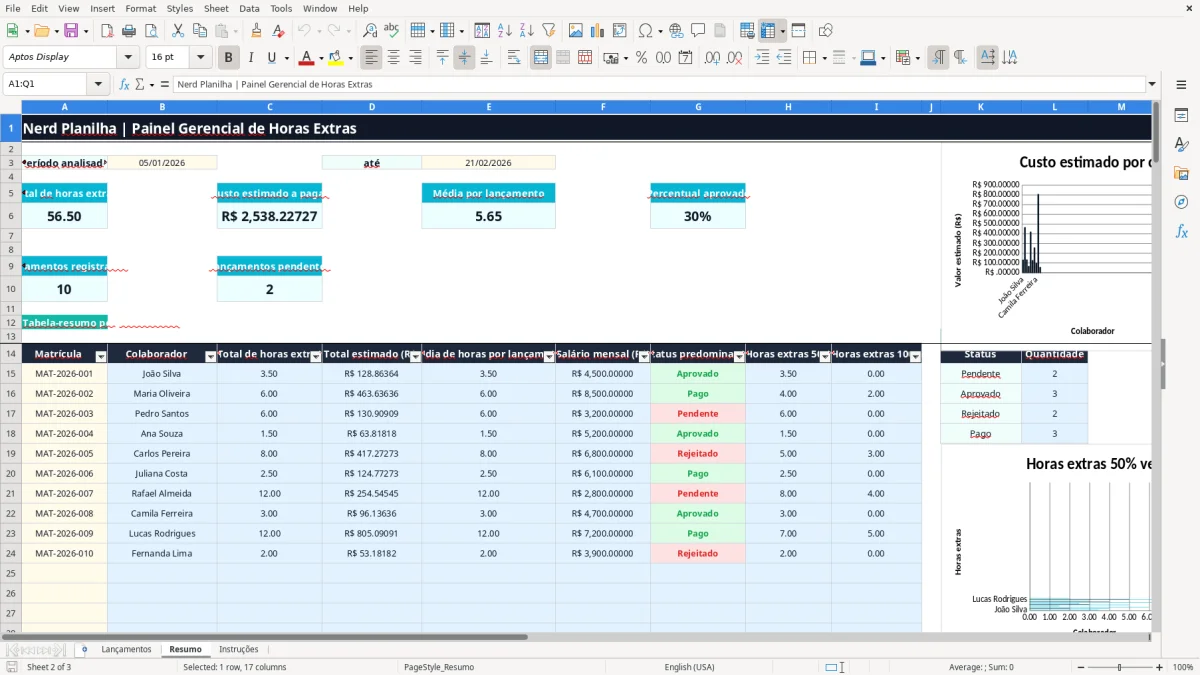This screenshot has height=675, width=1200.
Task: Click the AutoFilter funnel icon
Action: [548, 31]
